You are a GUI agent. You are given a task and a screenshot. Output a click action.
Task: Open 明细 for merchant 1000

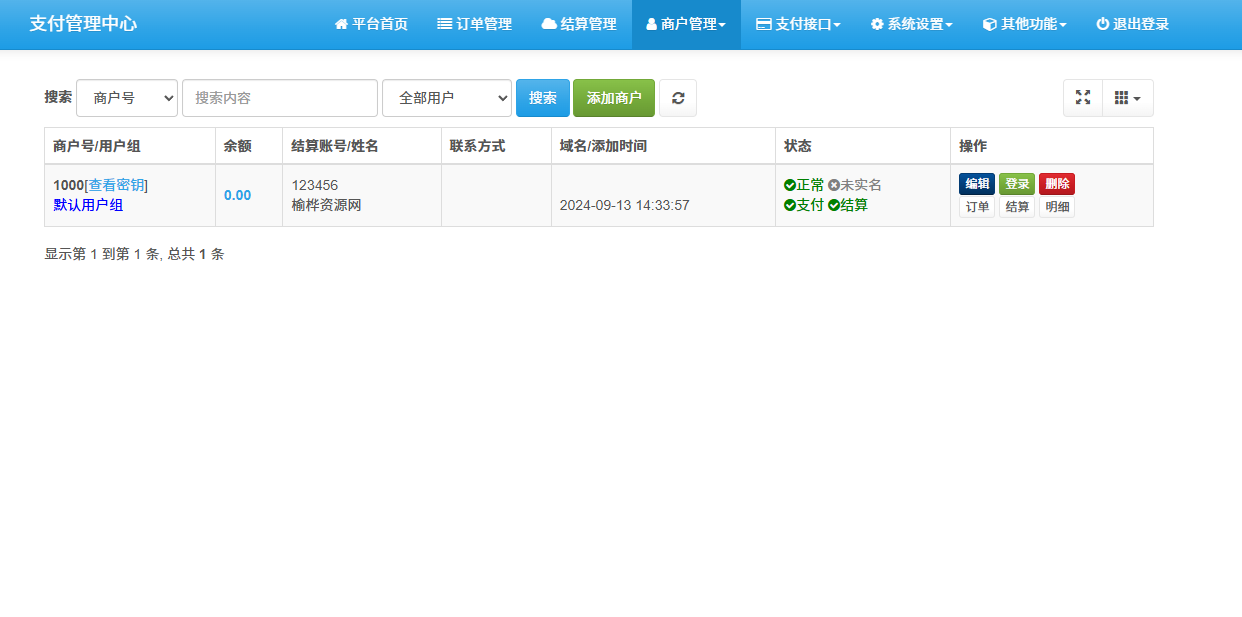1057,207
